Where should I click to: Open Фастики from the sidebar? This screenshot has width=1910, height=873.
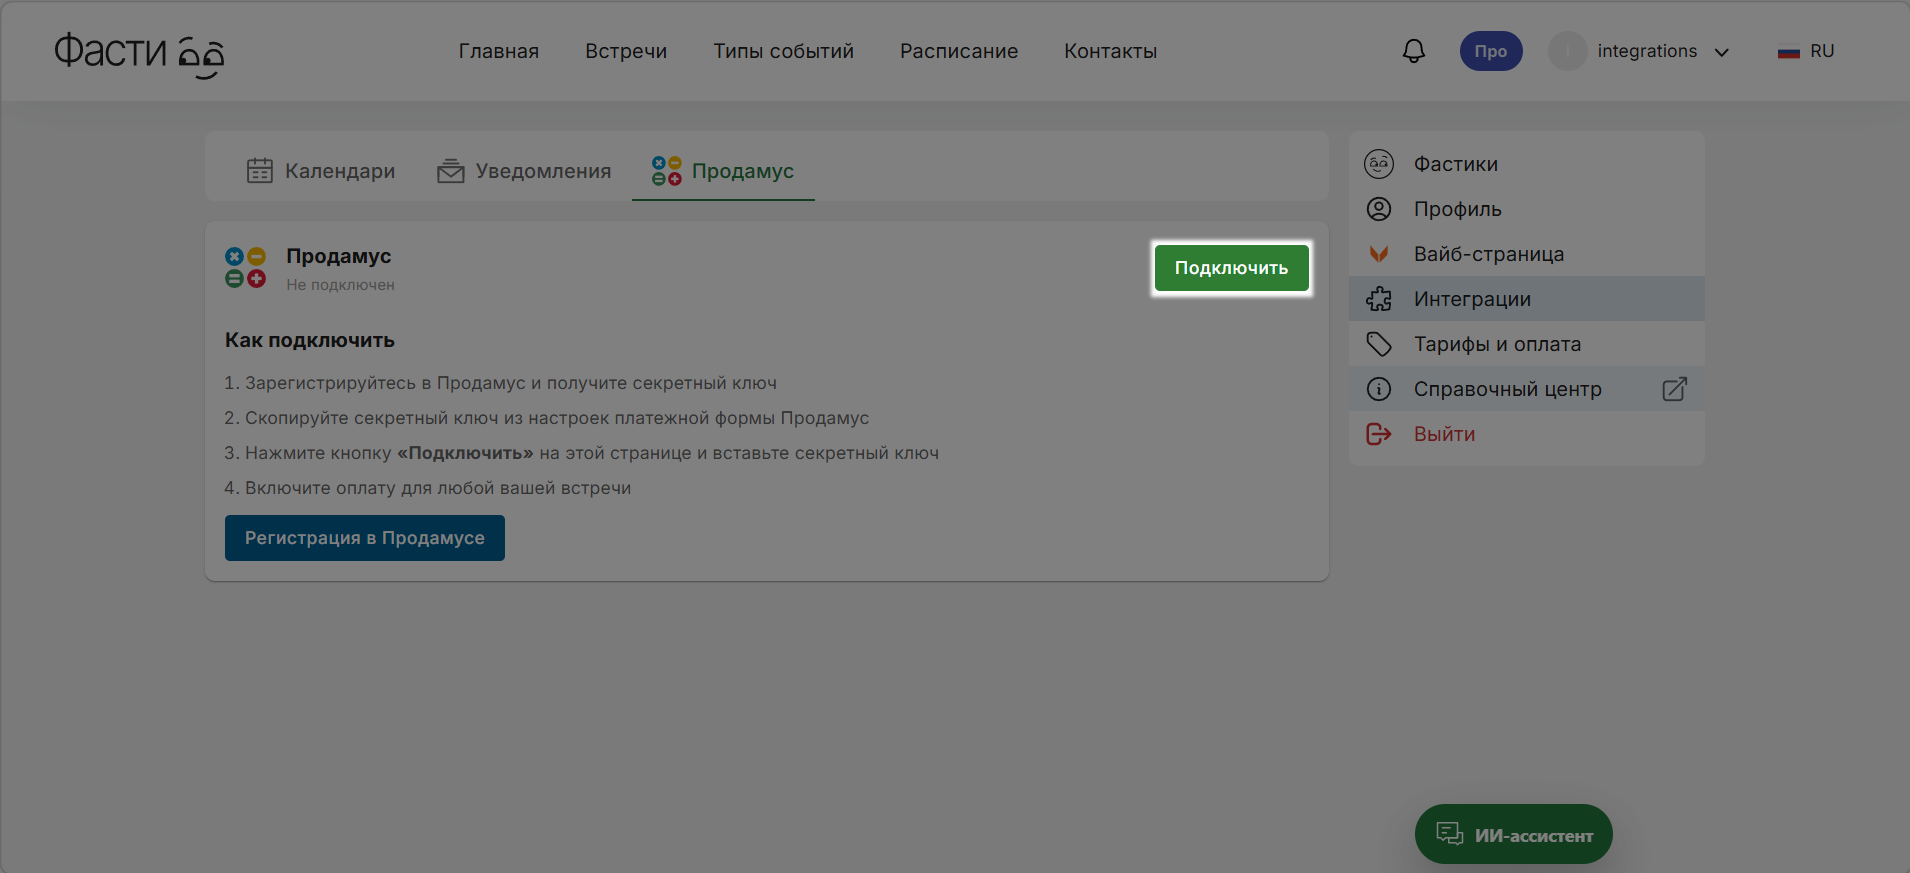[1455, 164]
